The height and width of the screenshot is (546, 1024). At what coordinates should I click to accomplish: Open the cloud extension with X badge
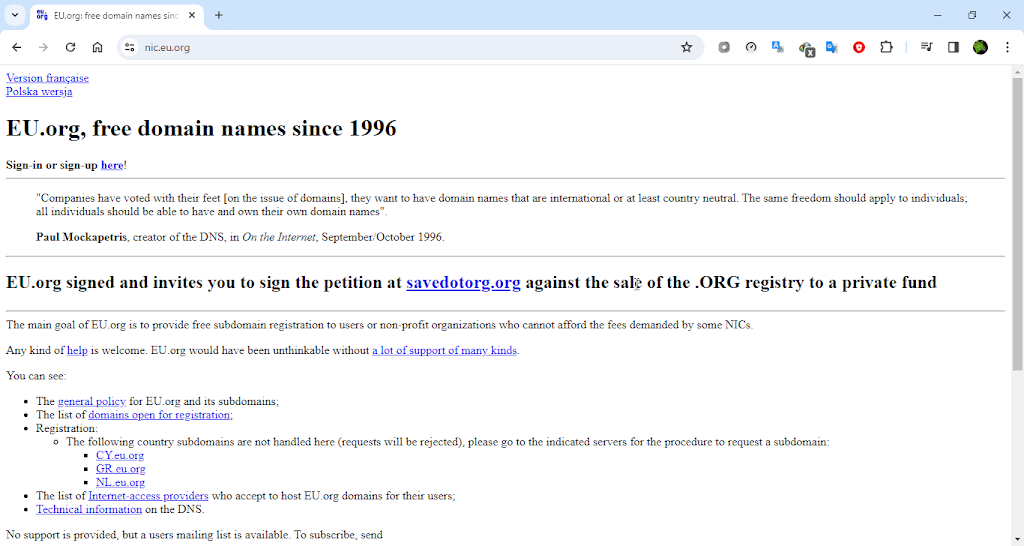(x=807, y=48)
